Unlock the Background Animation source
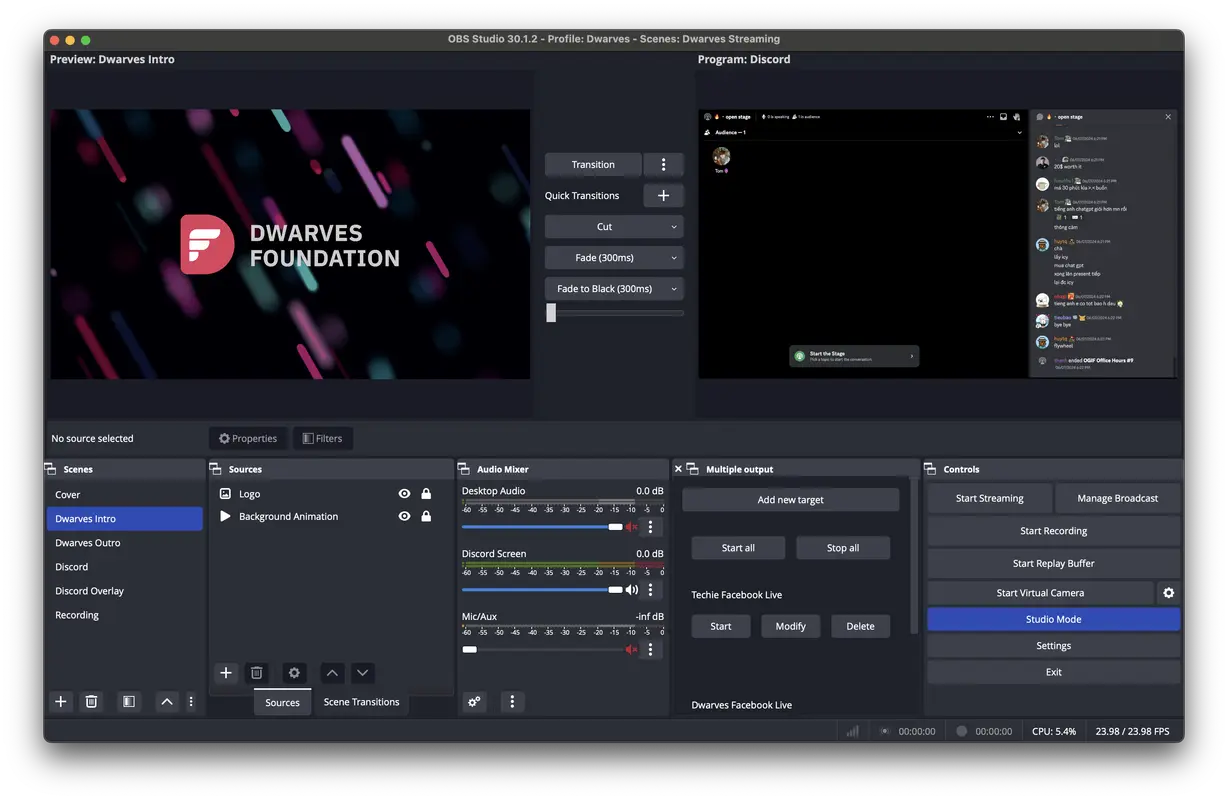Screen dimensions: 1228x800 (426, 517)
